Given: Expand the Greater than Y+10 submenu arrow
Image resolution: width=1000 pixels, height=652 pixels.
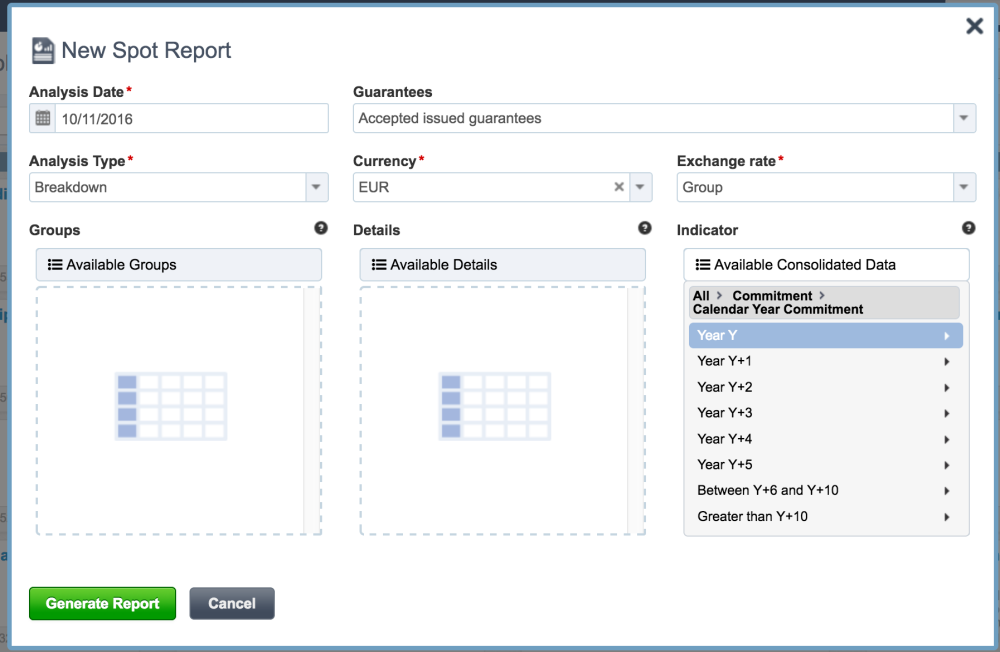Looking at the screenshot, I should (x=947, y=517).
